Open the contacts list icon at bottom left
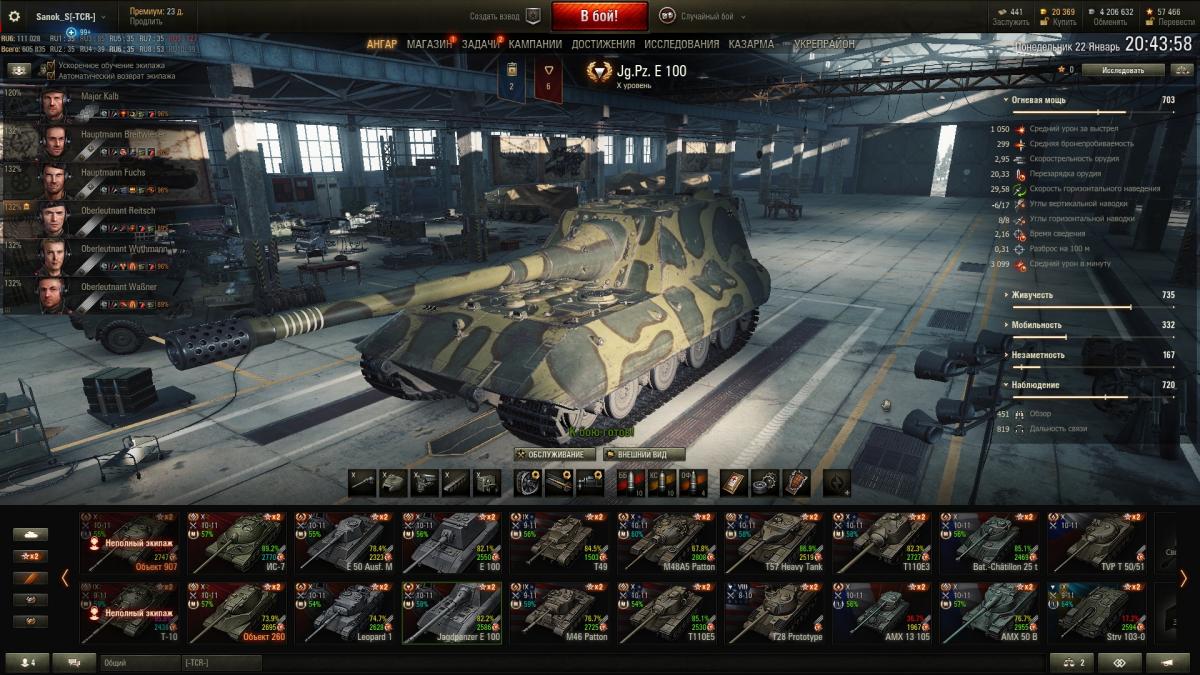 27,662
